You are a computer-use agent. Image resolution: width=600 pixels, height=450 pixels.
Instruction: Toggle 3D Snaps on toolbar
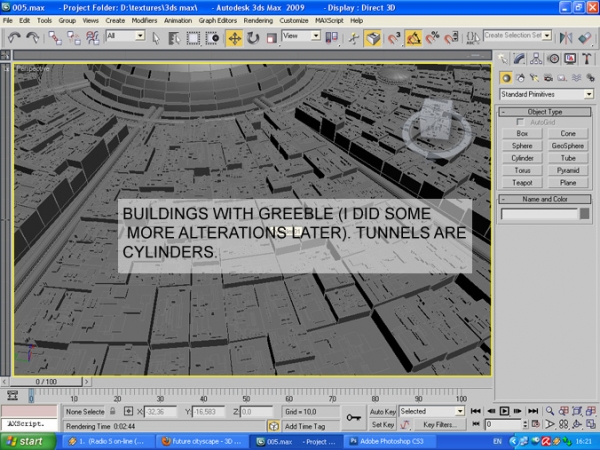(x=393, y=38)
